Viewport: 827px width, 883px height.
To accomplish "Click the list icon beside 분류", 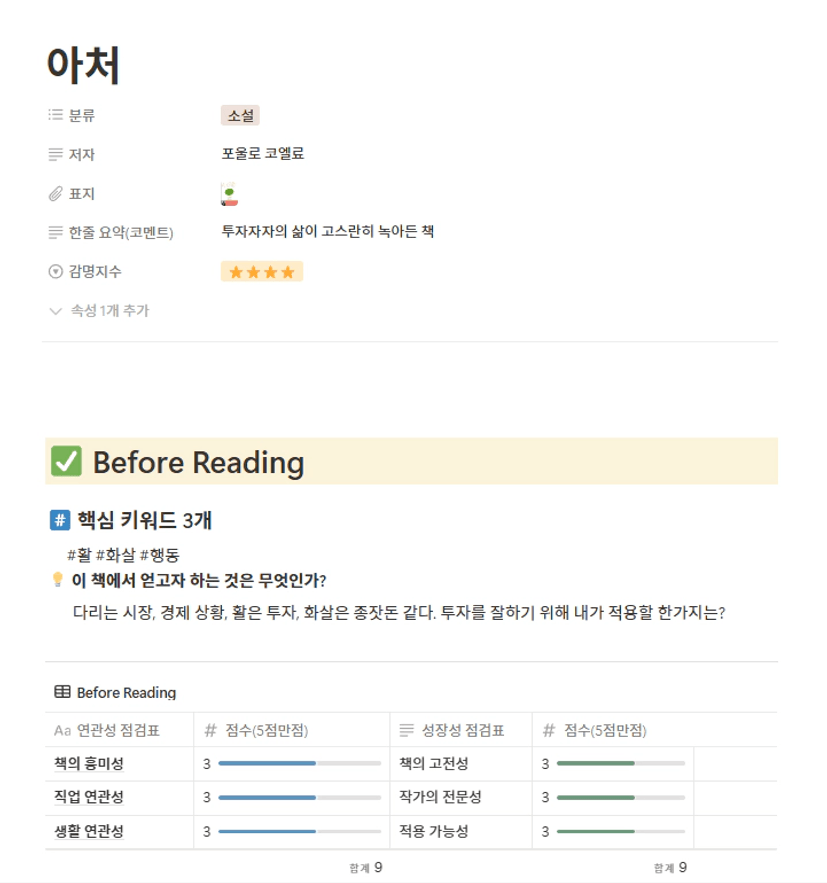I will point(55,116).
